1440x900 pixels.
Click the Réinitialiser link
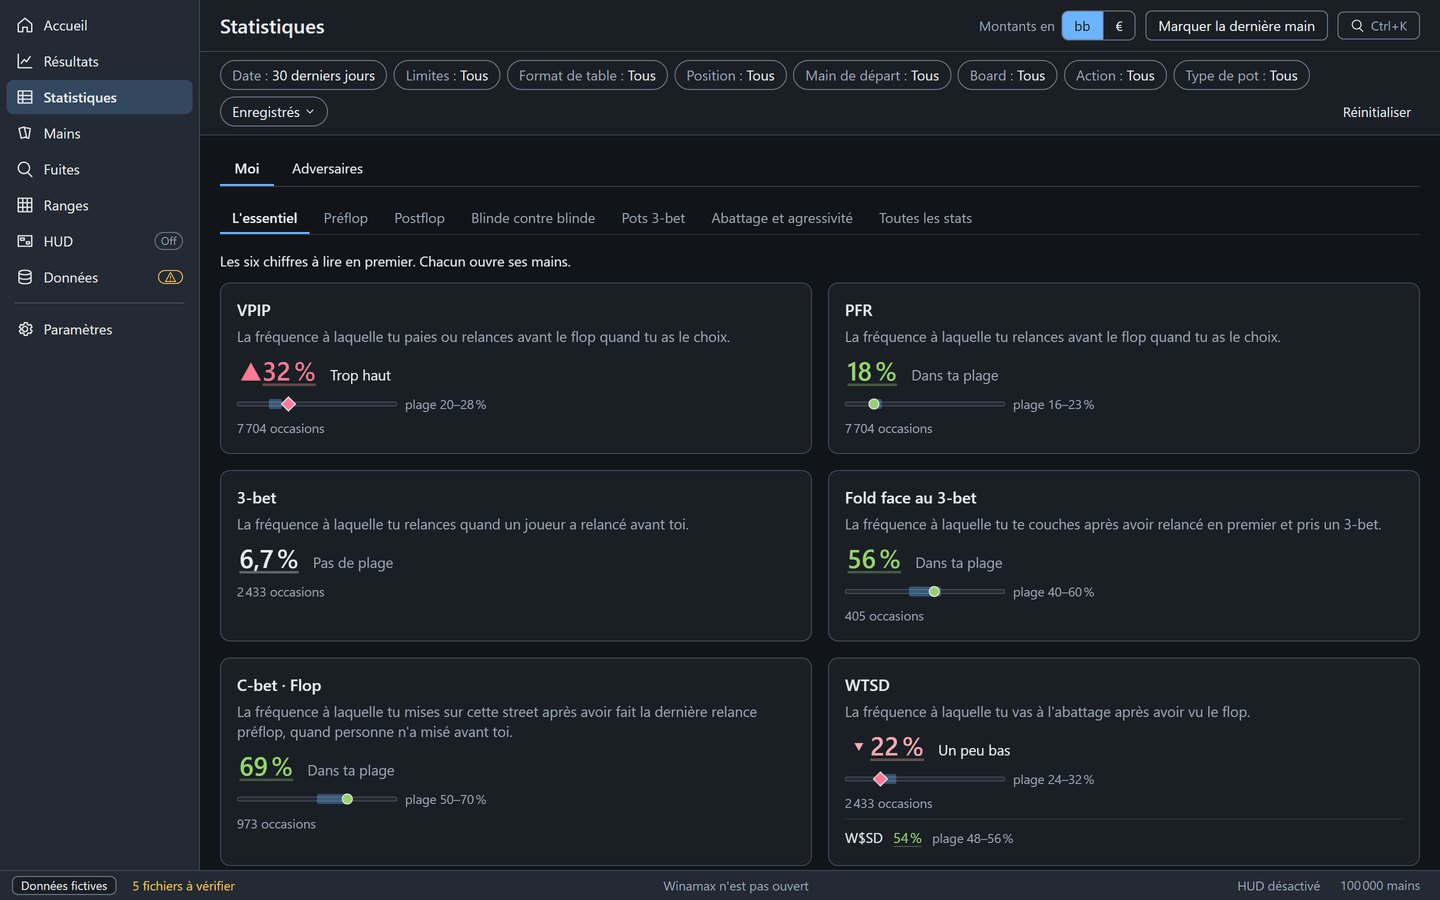pos(1376,112)
